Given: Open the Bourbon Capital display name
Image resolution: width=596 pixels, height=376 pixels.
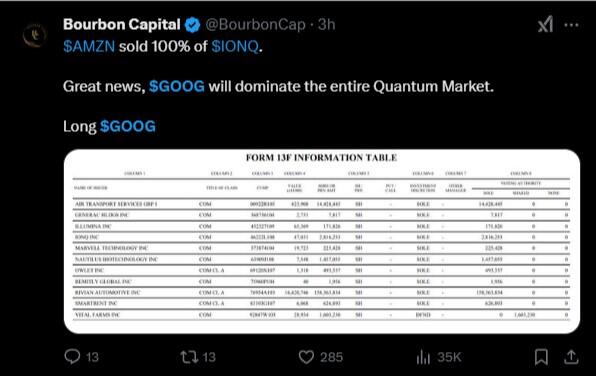Looking at the screenshot, I should pyautogui.click(x=122, y=25).
